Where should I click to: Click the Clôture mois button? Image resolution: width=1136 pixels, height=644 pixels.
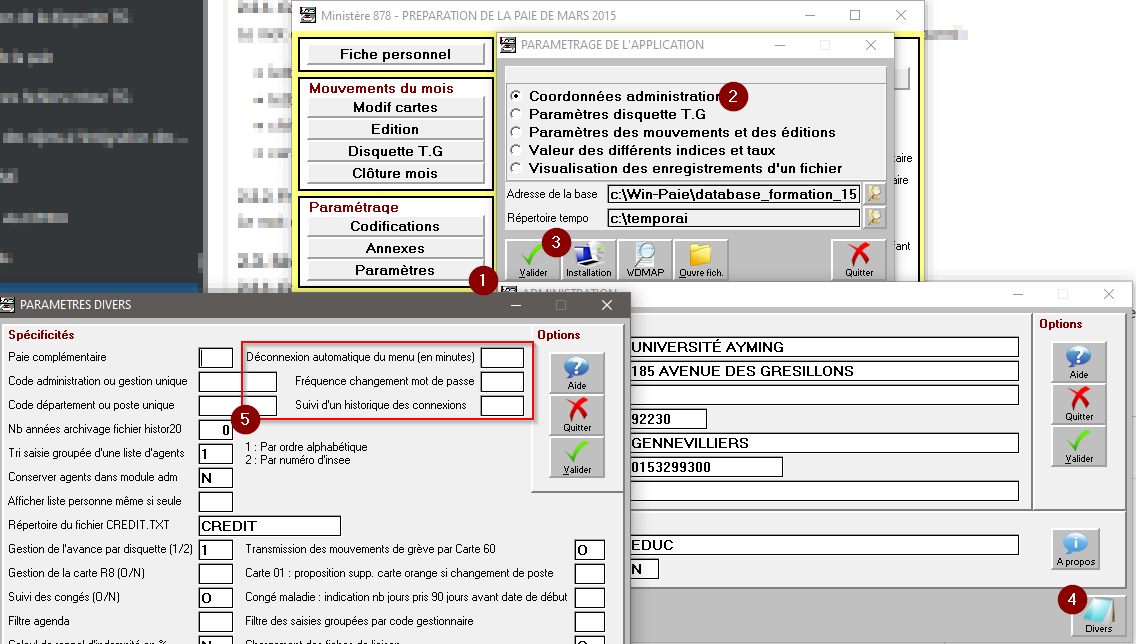coord(395,174)
